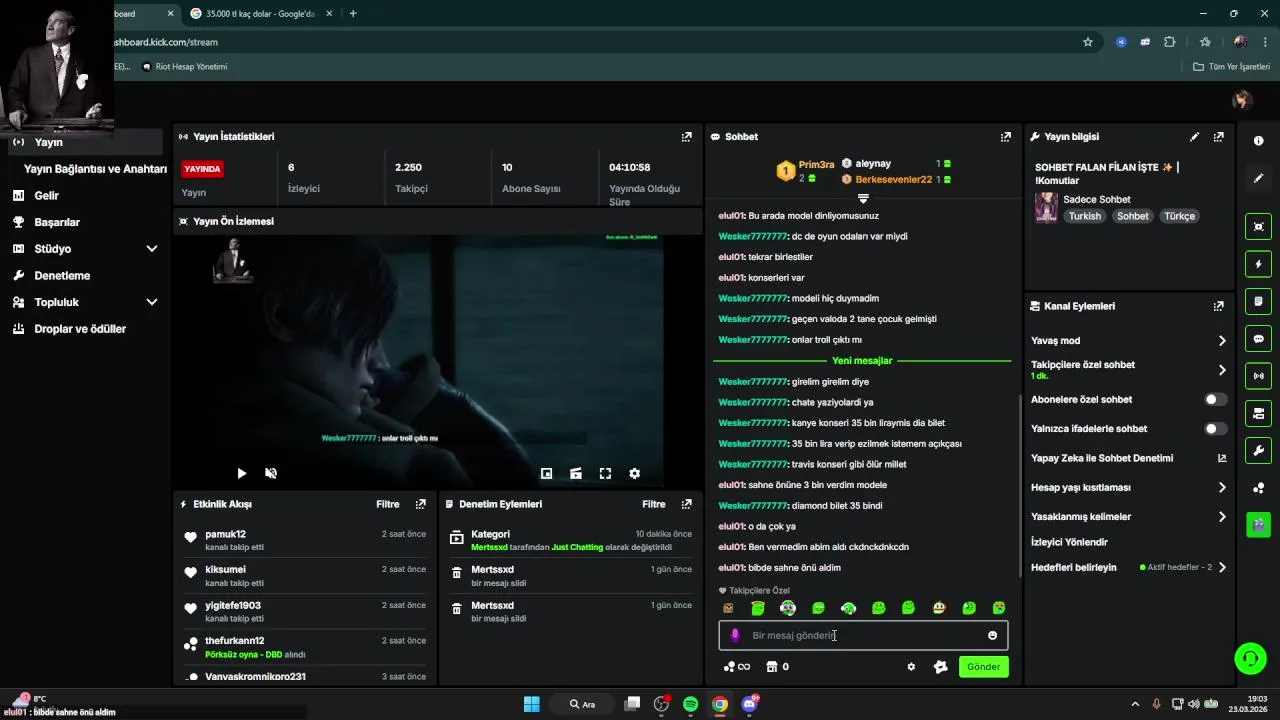Collapse the chat leaderboard arrow

click(x=863, y=199)
